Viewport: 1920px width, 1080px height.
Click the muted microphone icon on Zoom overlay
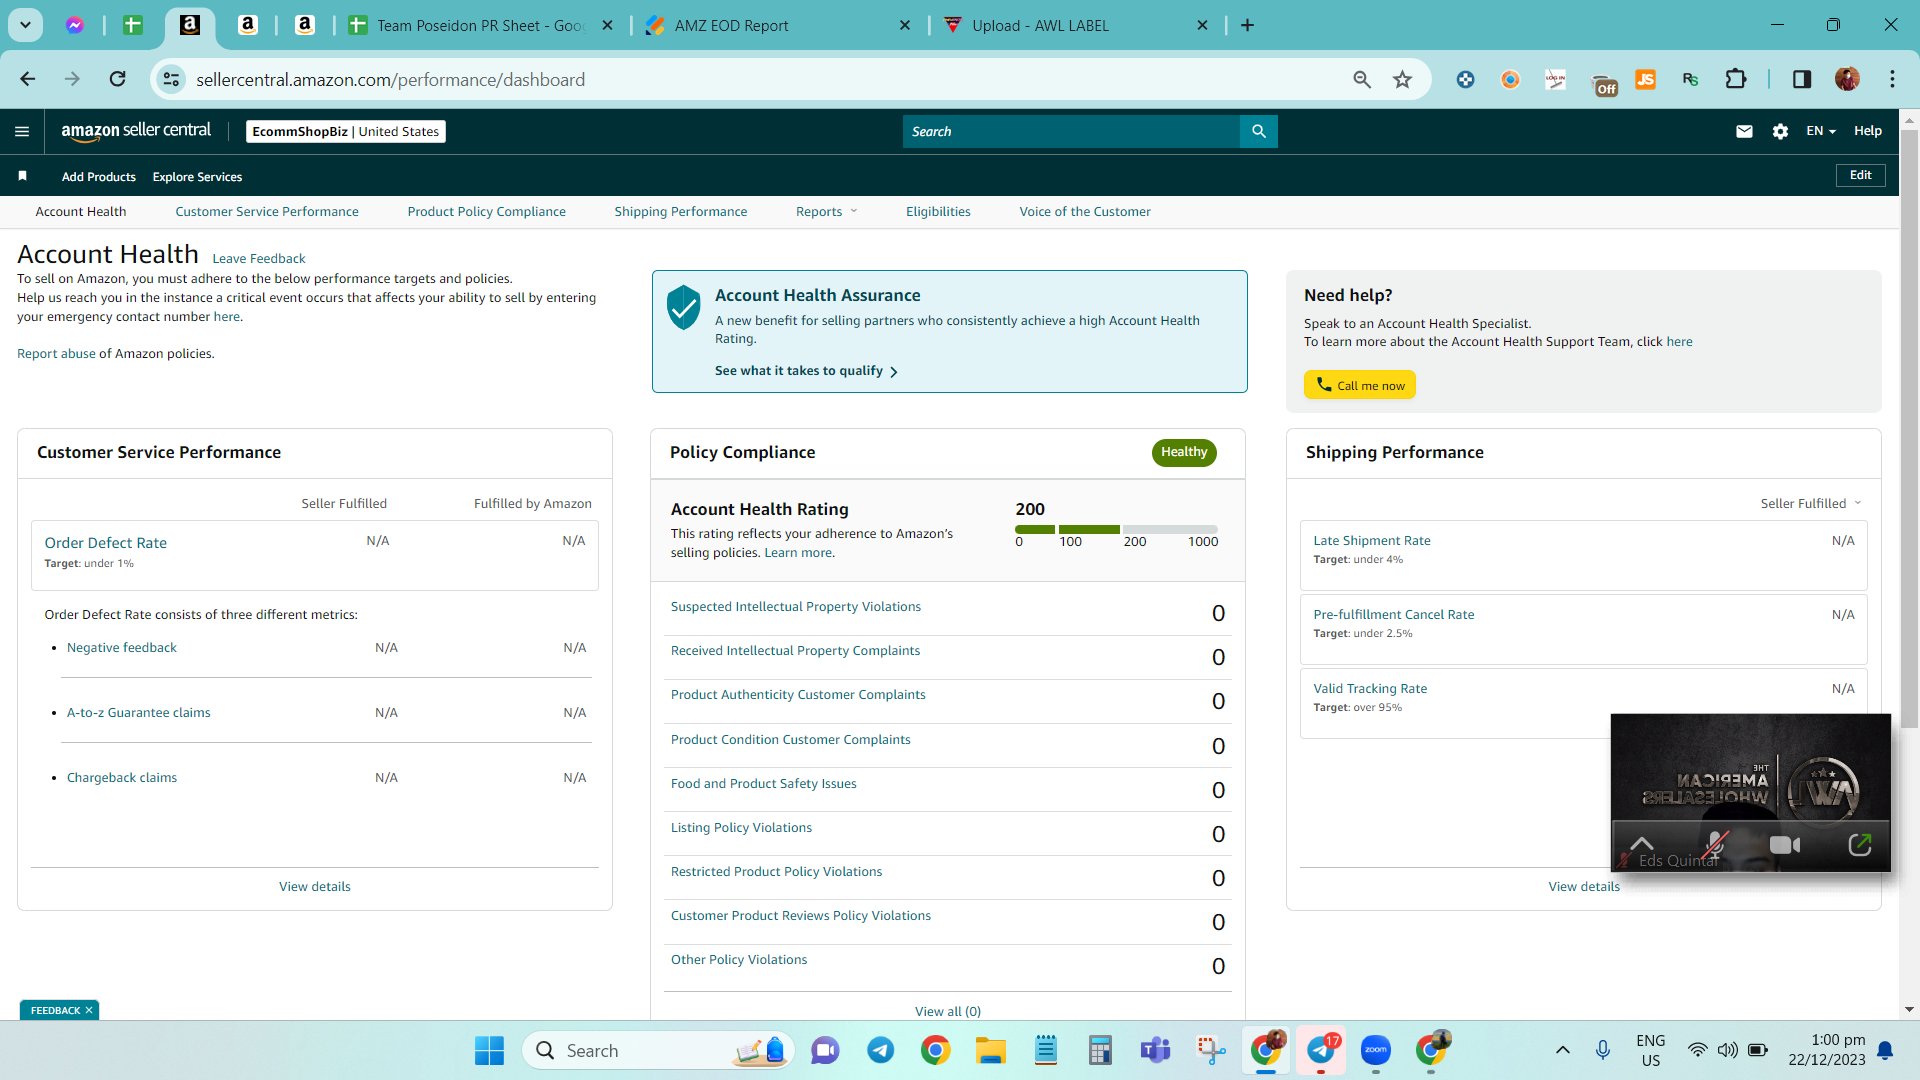(1715, 846)
